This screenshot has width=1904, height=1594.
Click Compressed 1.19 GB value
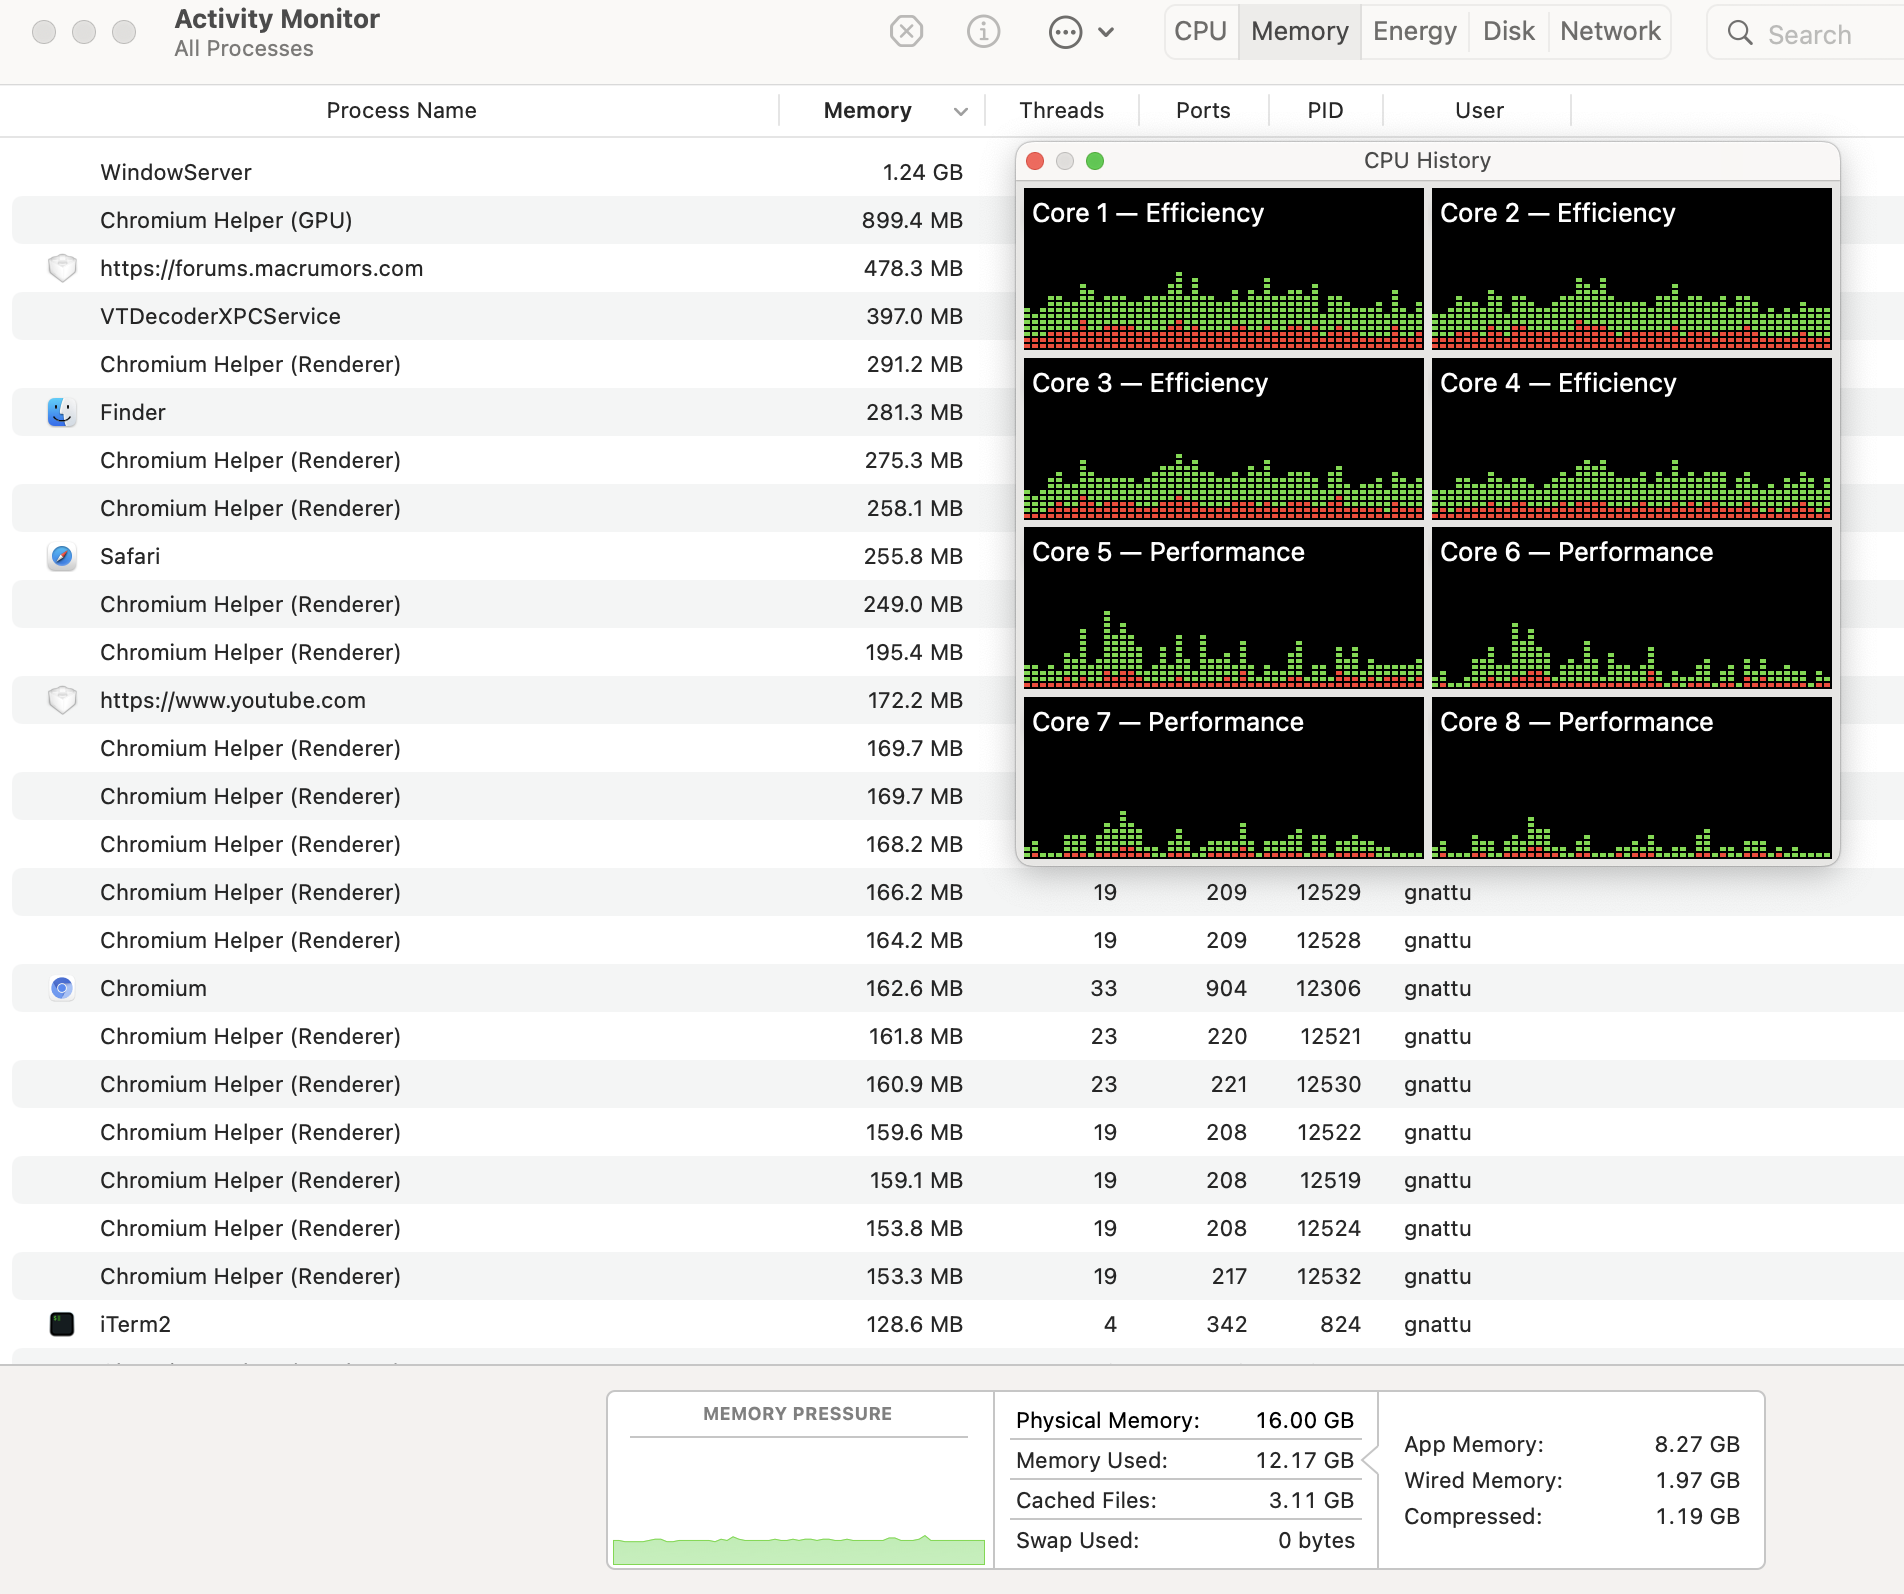(x=1697, y=1516)
